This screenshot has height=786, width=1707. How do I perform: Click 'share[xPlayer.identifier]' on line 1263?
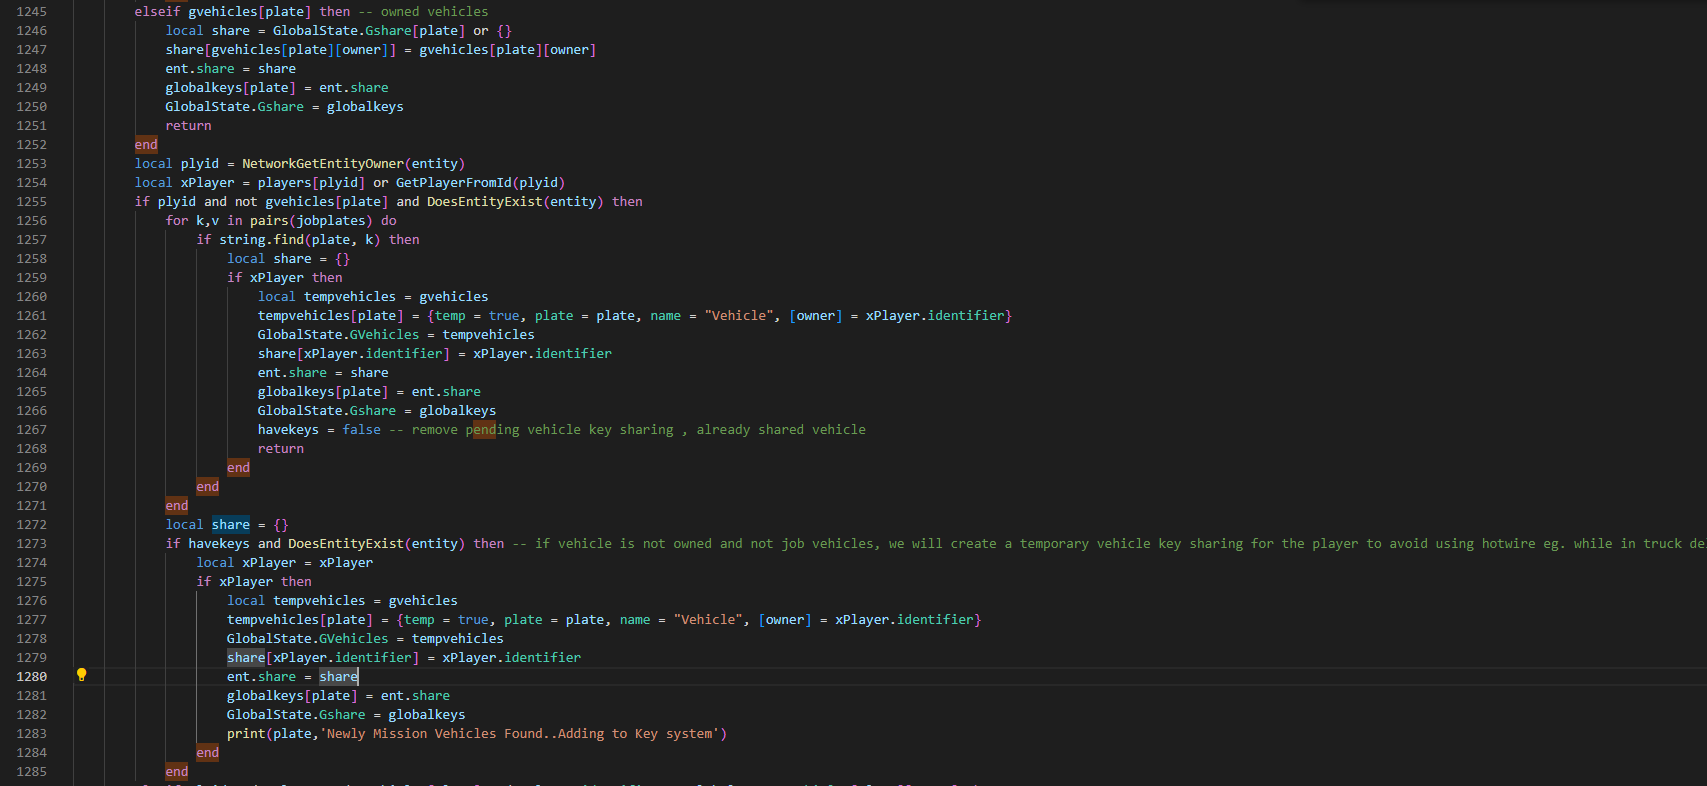(354, 354)
